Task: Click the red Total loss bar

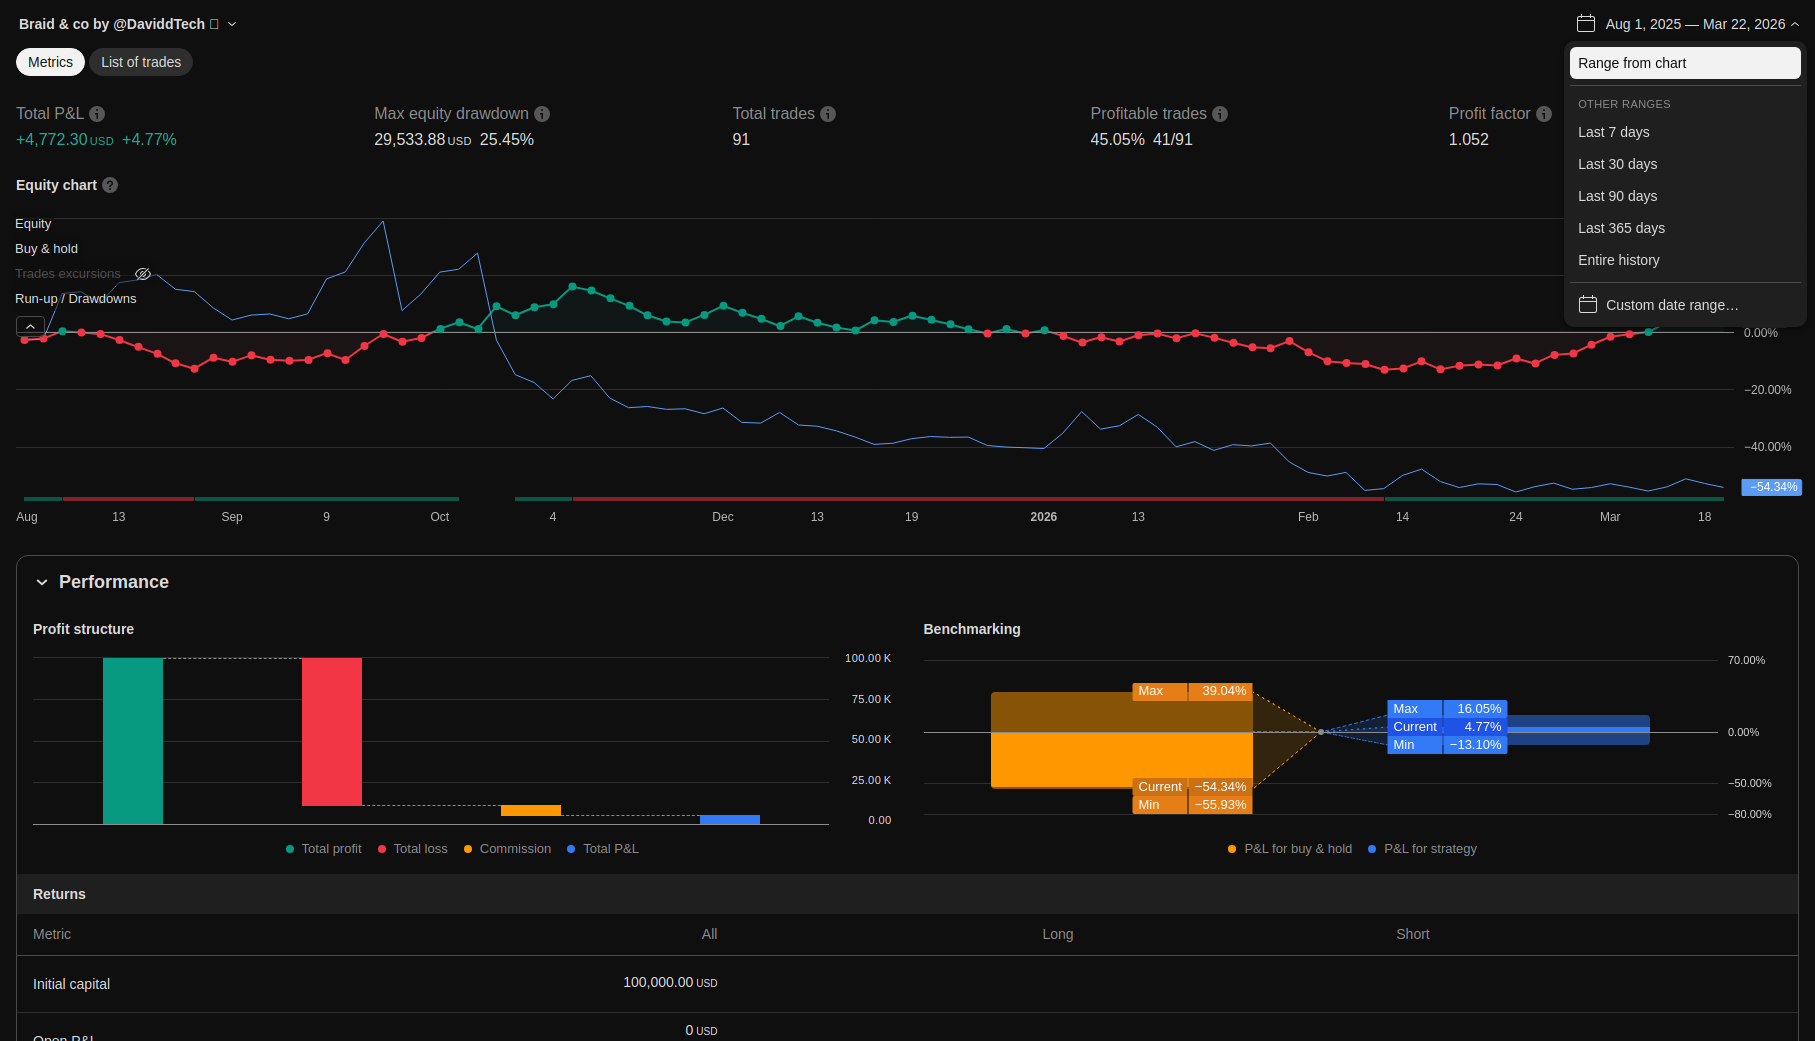Action: point(332,731)
